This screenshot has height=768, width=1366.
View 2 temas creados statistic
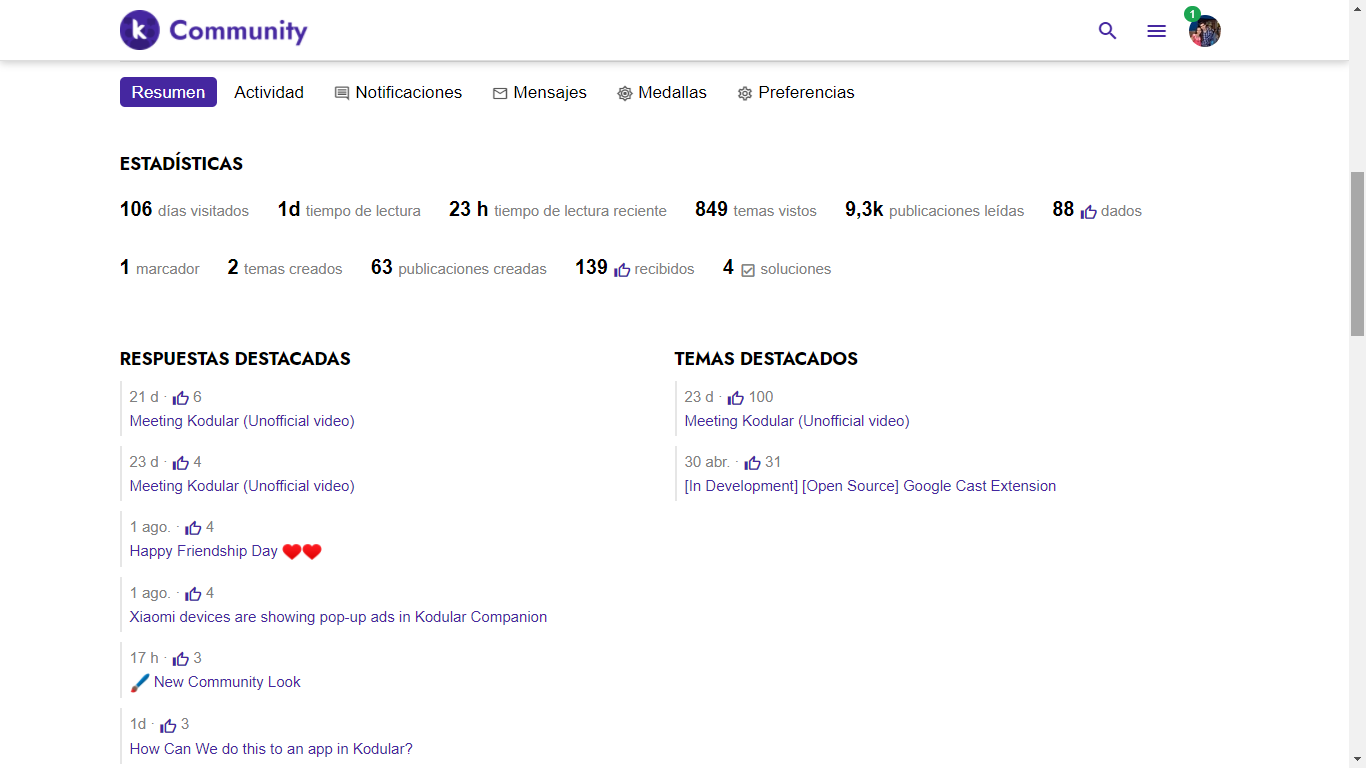(x=284, y=268)
